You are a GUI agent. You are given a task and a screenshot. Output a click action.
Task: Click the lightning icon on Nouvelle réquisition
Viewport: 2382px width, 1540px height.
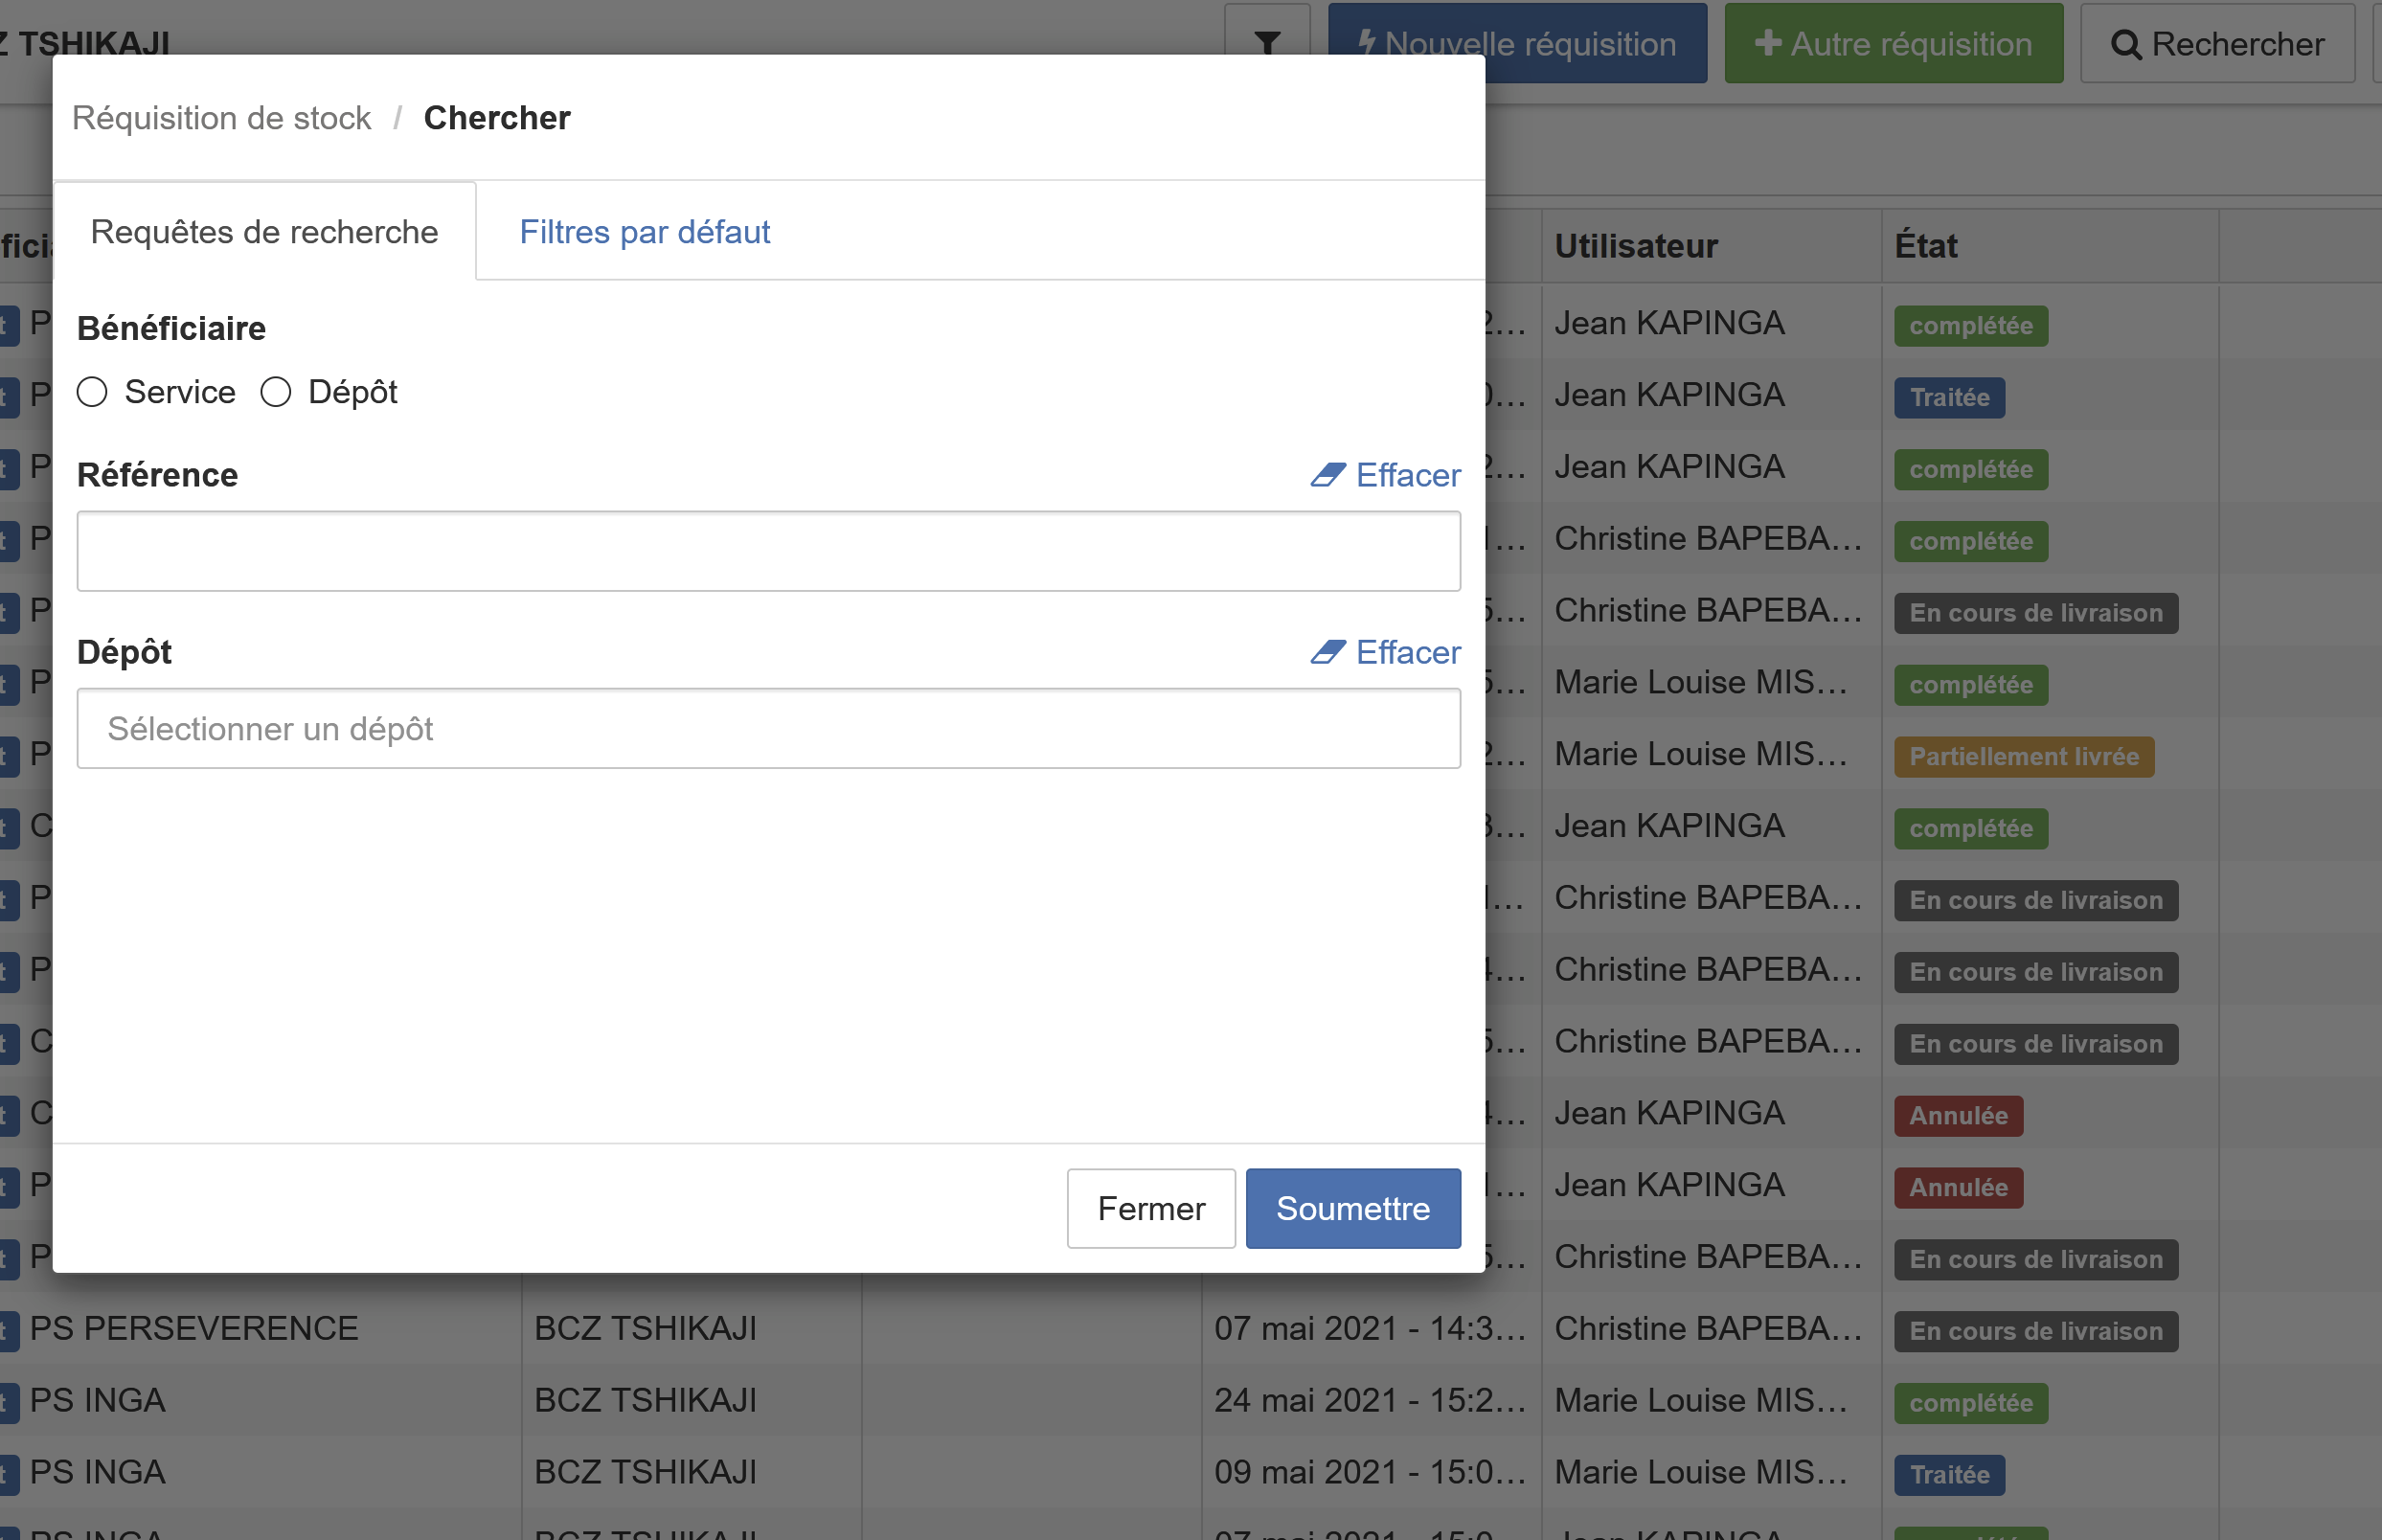[x=1366, y=43]
